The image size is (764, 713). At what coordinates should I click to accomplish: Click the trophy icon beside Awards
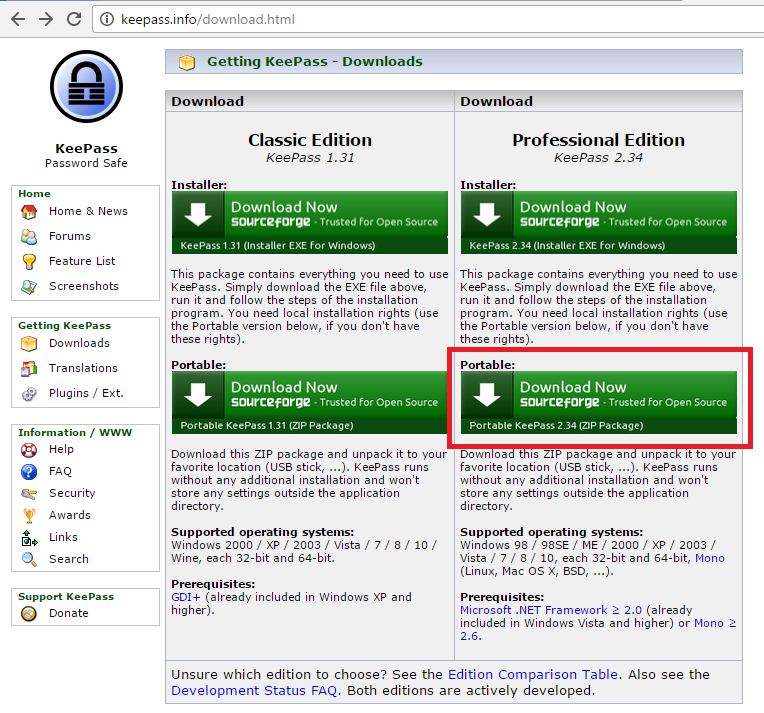pyautogui.click(x=29, y=515)
